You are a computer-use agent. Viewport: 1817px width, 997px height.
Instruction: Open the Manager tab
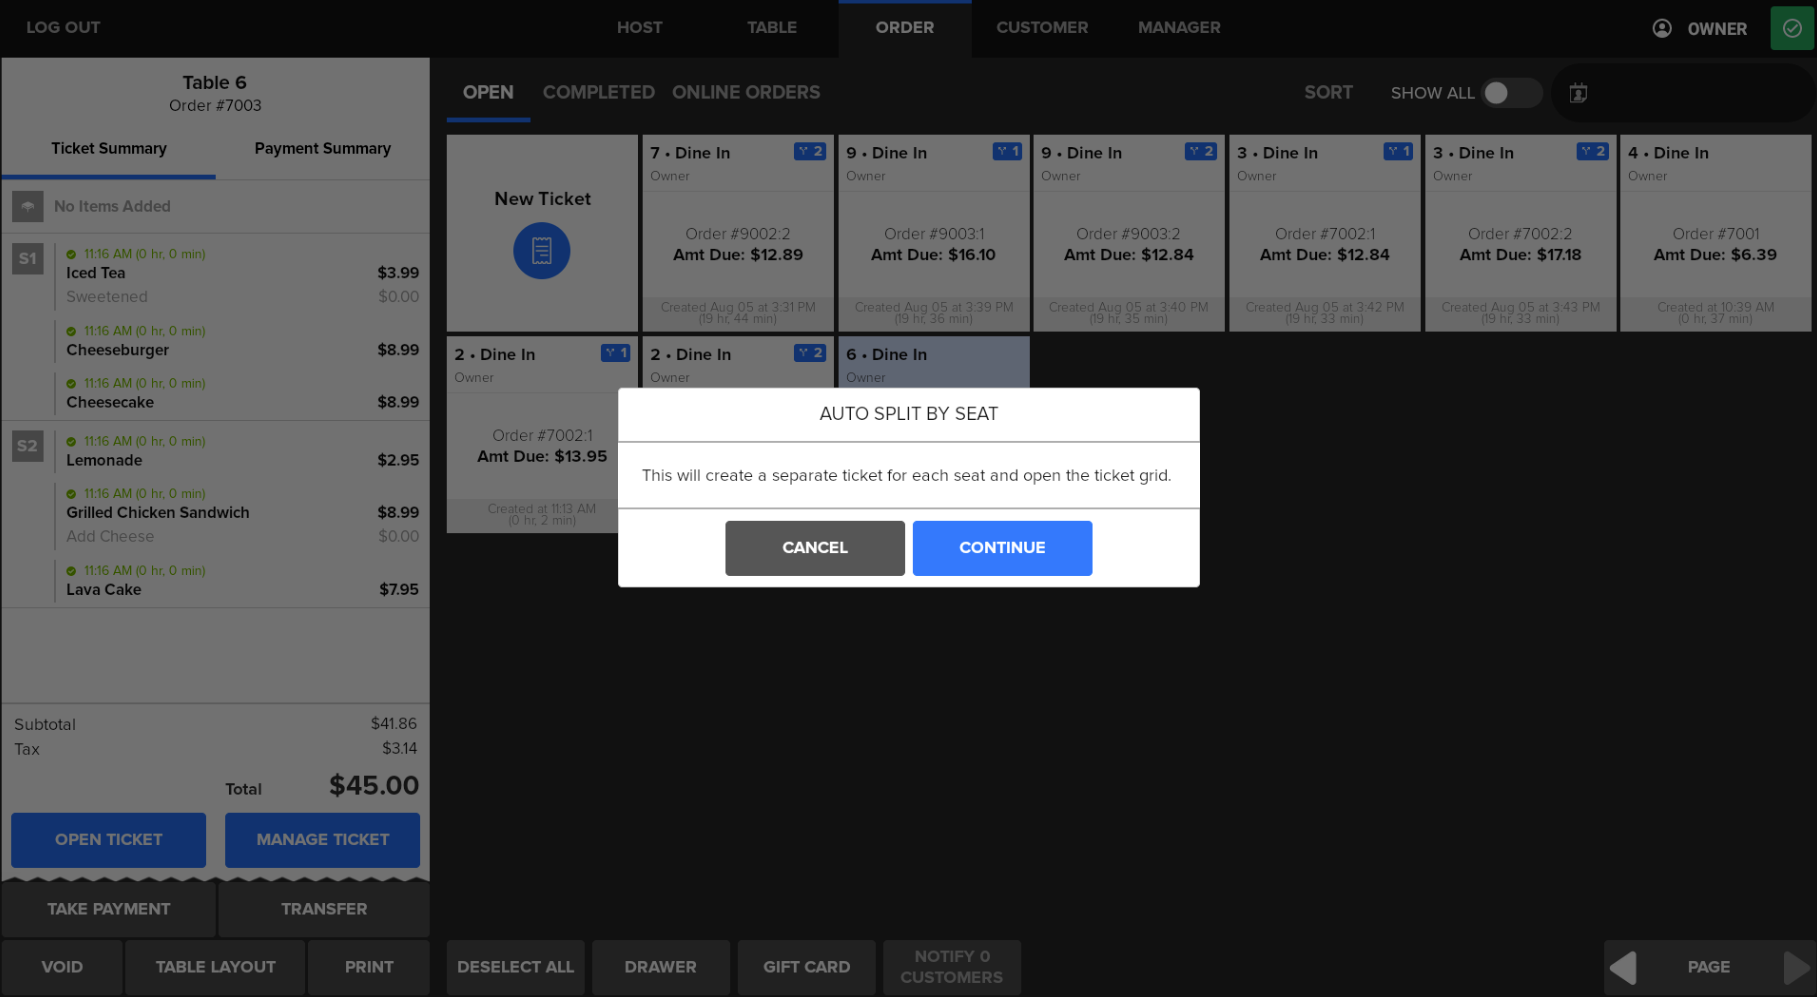1179,28
